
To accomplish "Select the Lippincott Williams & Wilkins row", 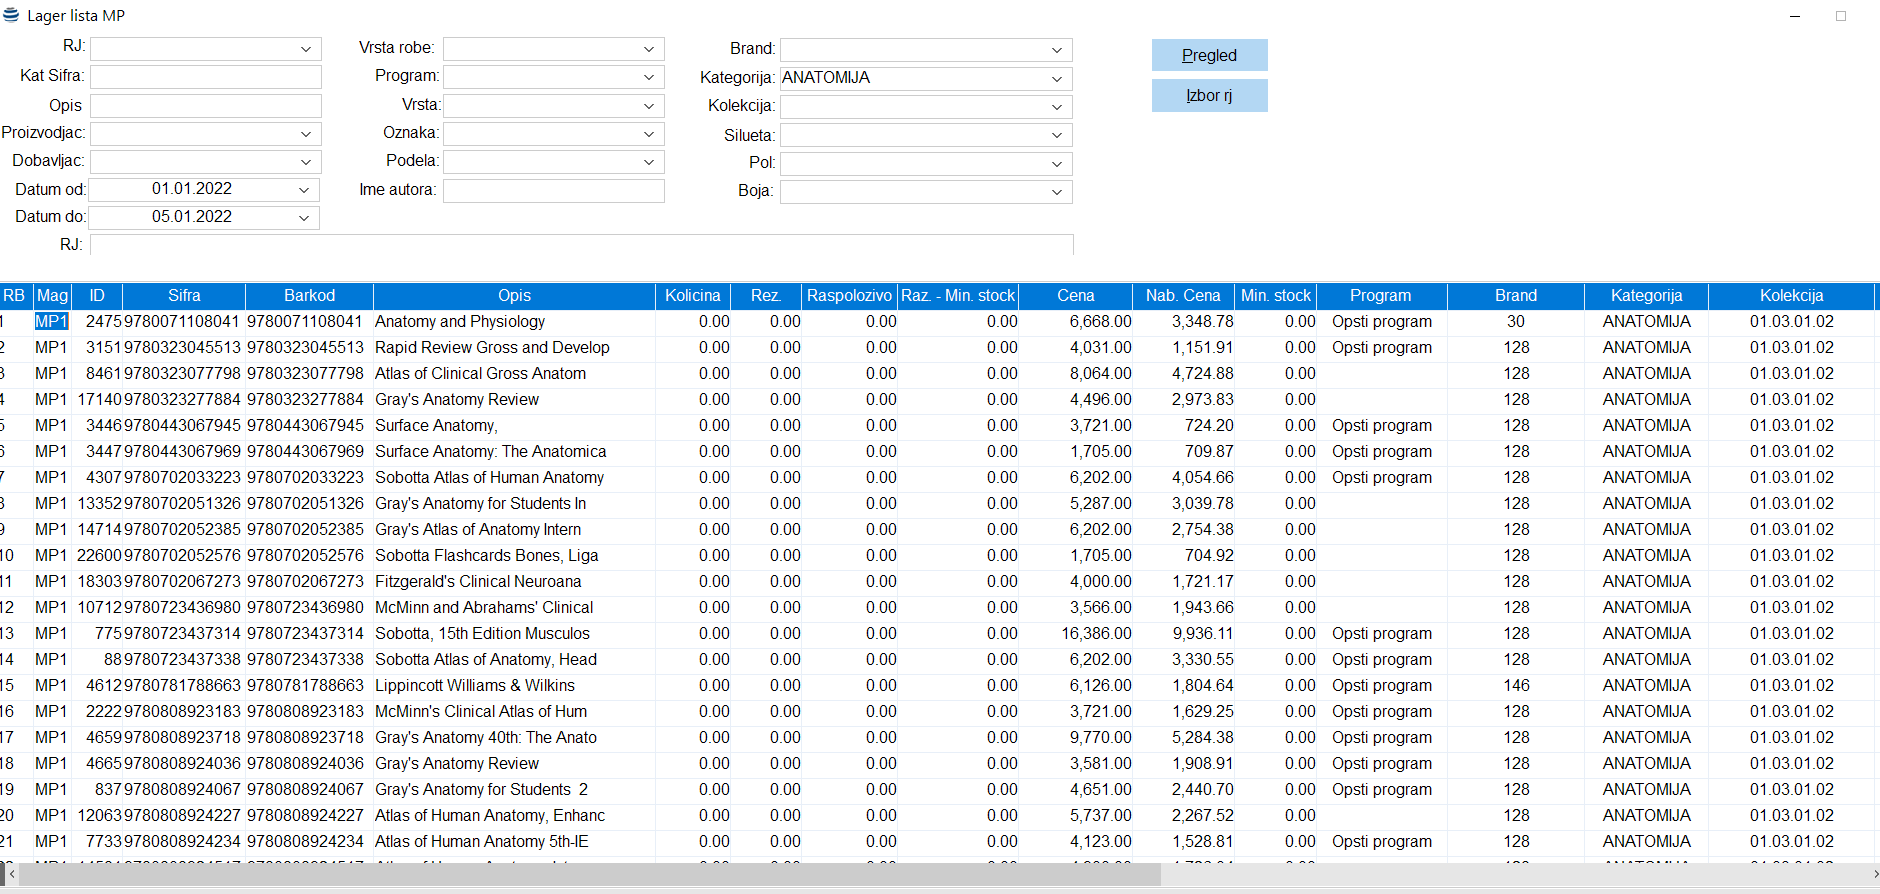I will click(475, 686).
